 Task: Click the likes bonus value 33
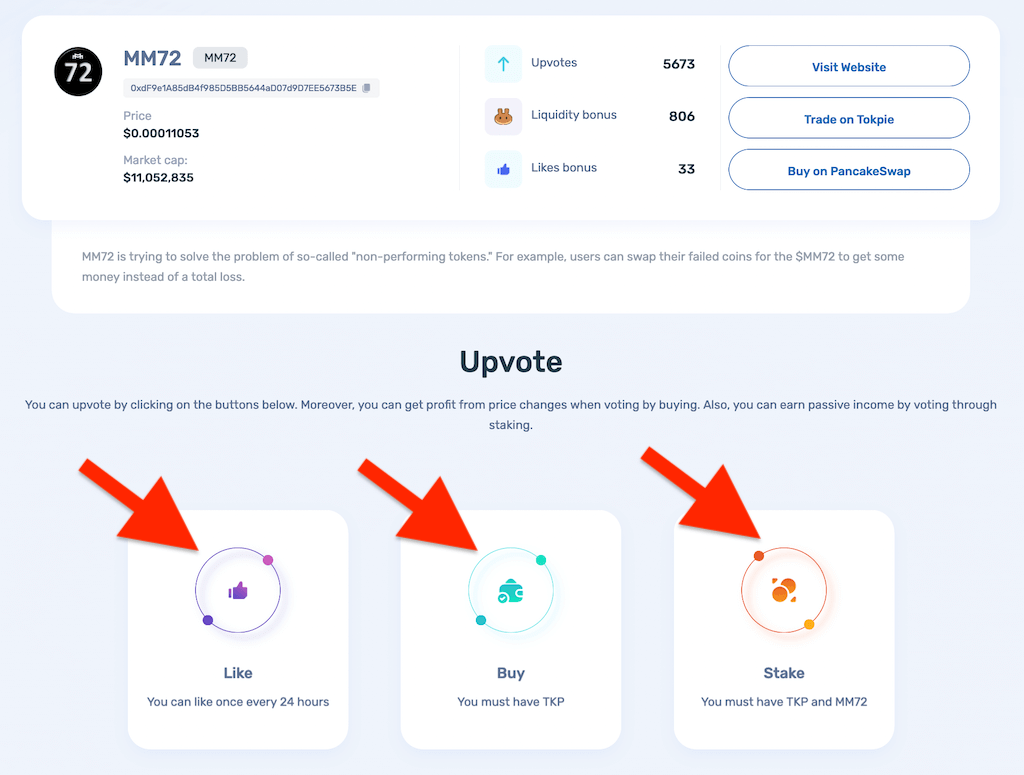pos(687,169)
